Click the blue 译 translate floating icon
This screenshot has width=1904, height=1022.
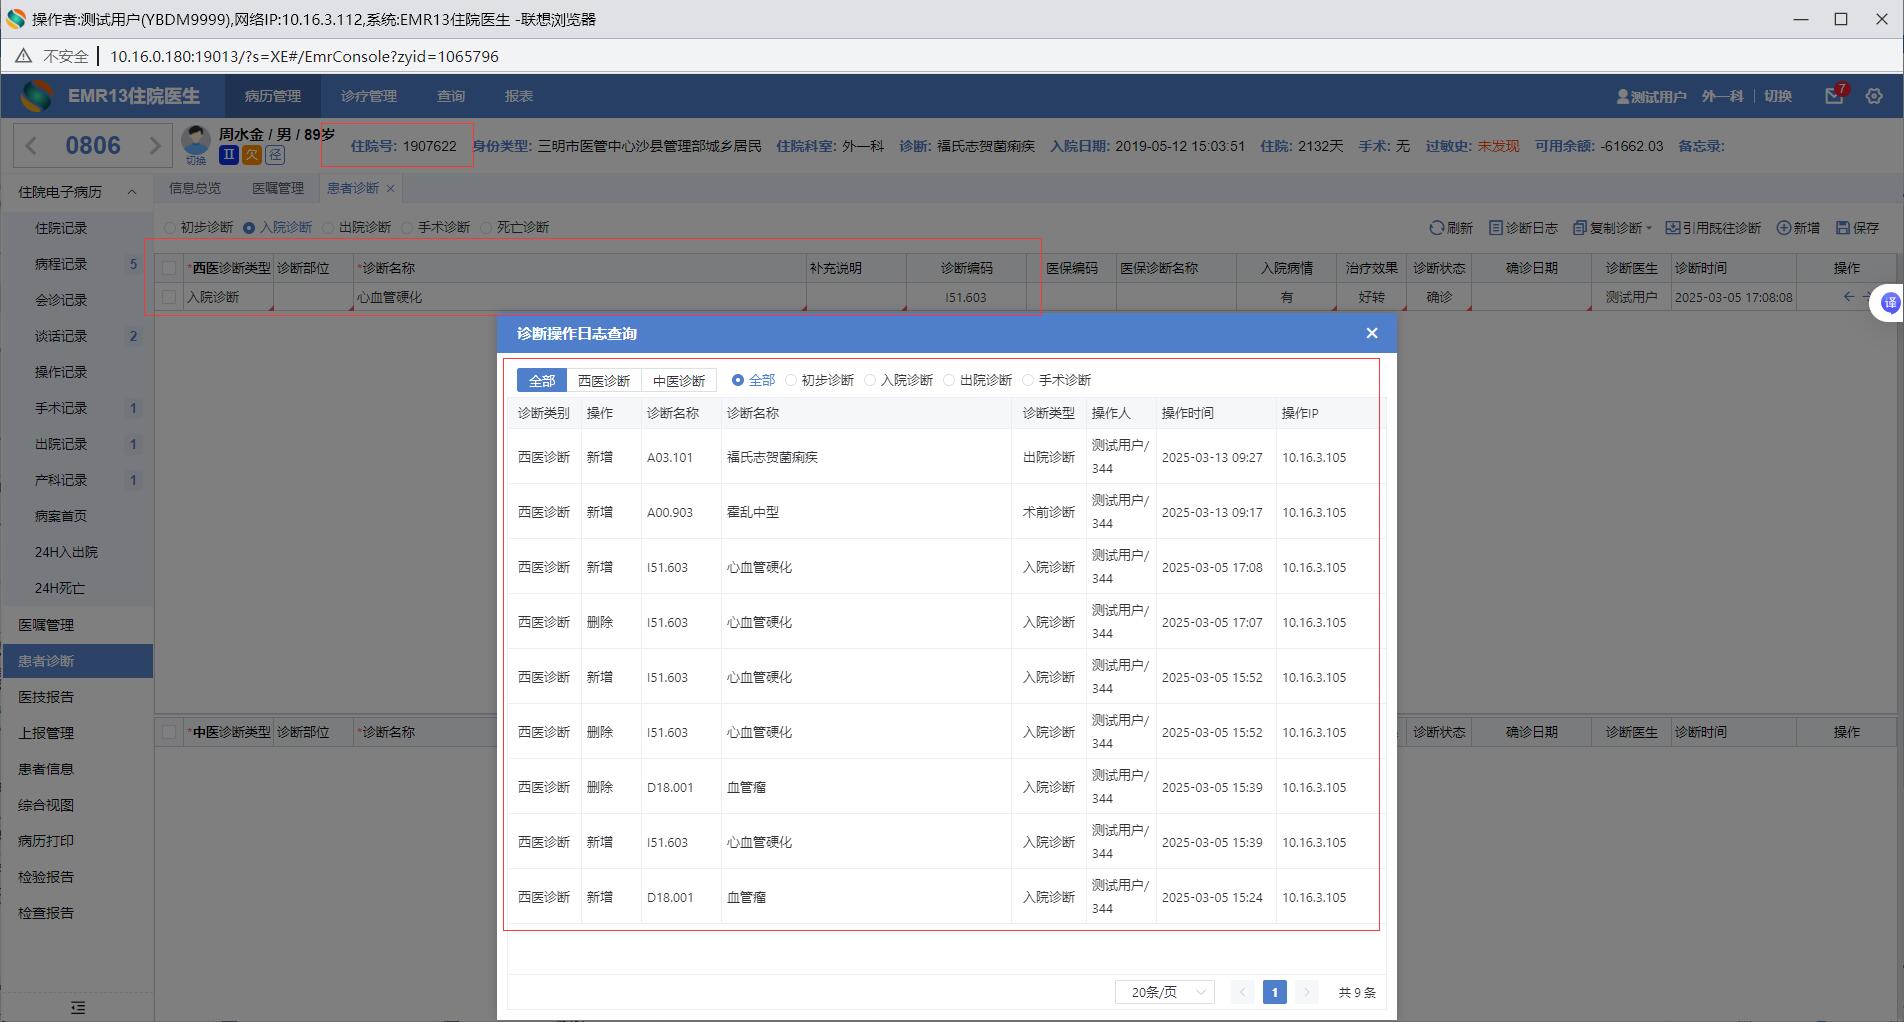[x=1889, y=303]
